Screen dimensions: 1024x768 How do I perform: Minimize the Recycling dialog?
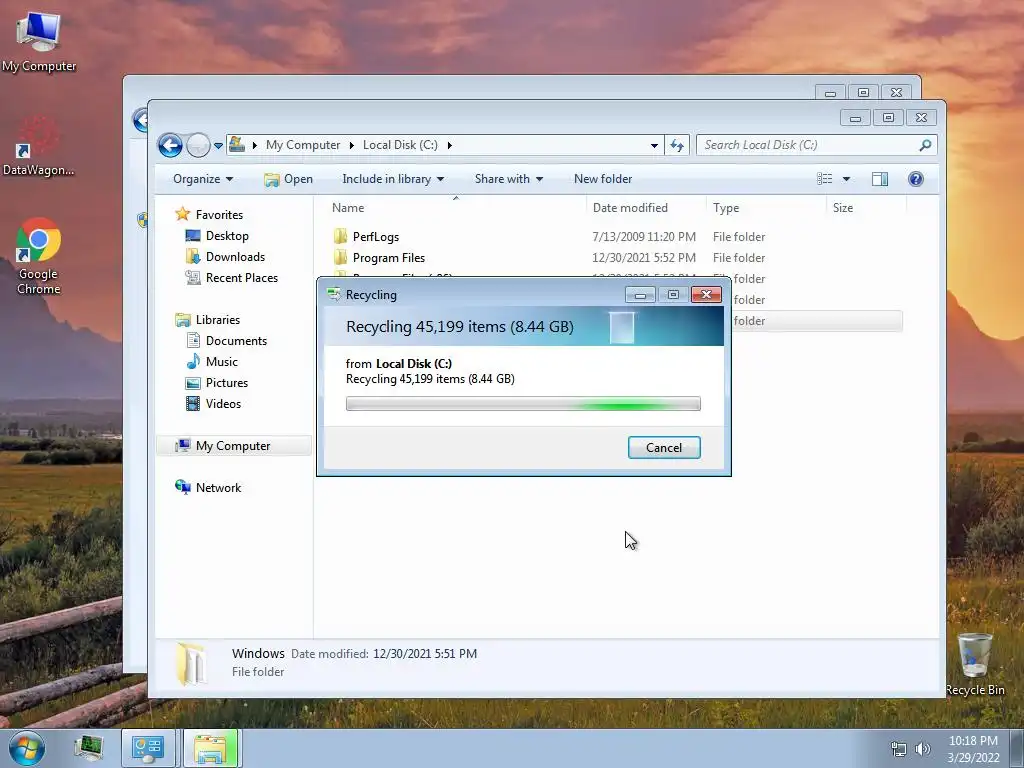[640, 295]
